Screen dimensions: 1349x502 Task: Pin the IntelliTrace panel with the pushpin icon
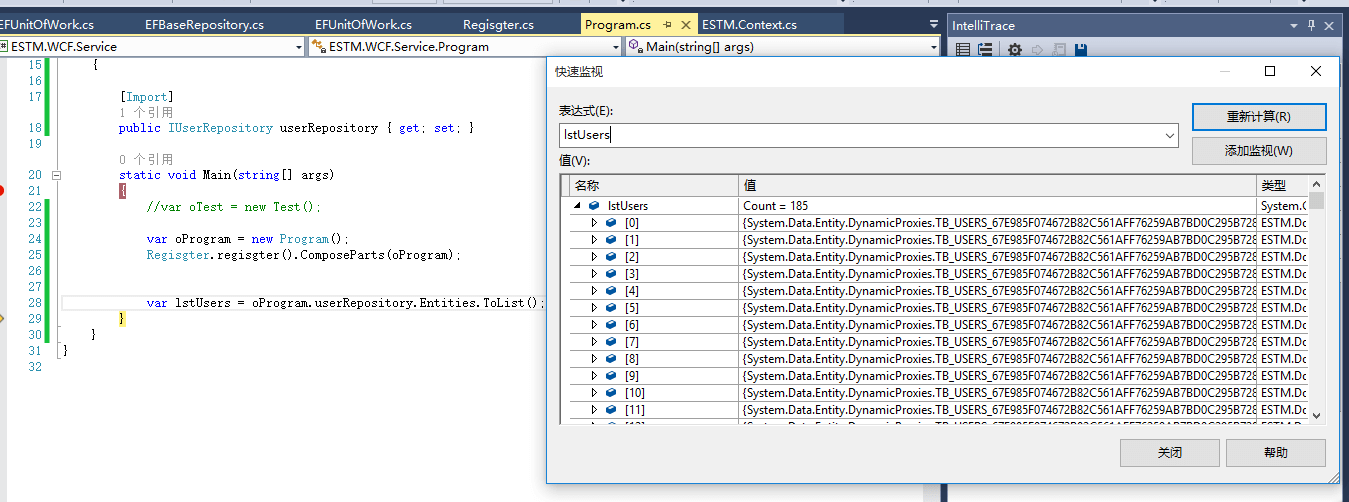click(1312, 24)
